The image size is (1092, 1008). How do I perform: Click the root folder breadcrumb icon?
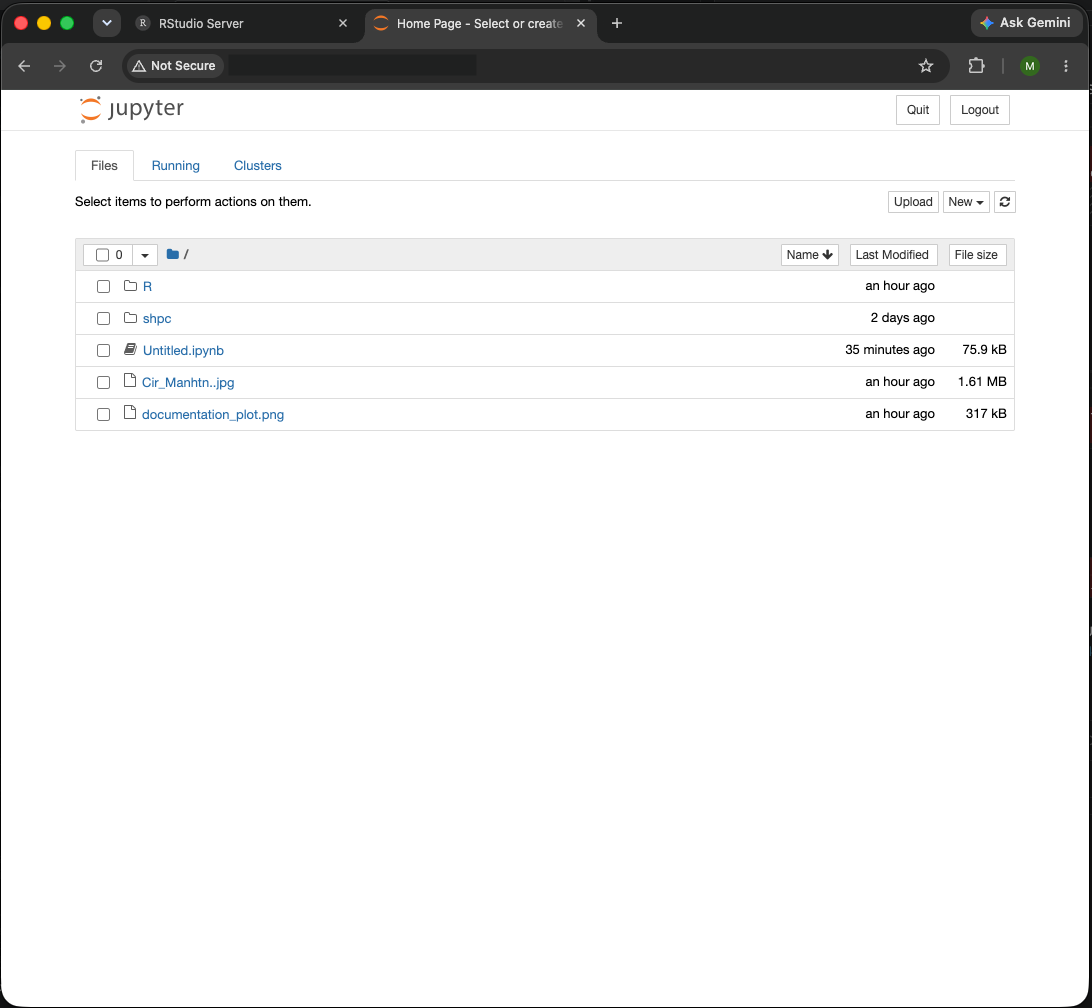click(173, 254)
